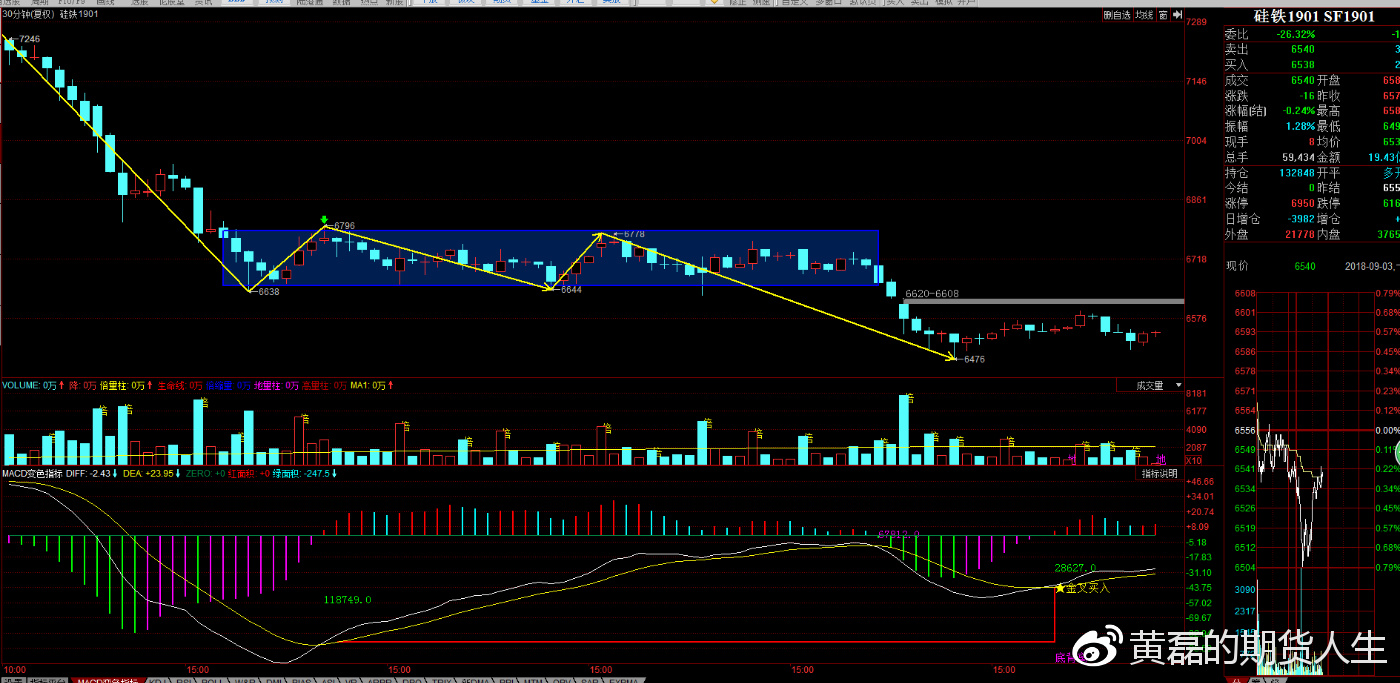Click the 涨幅(结) value -0.24%

pyautogui.click(x=1298, y=111)
